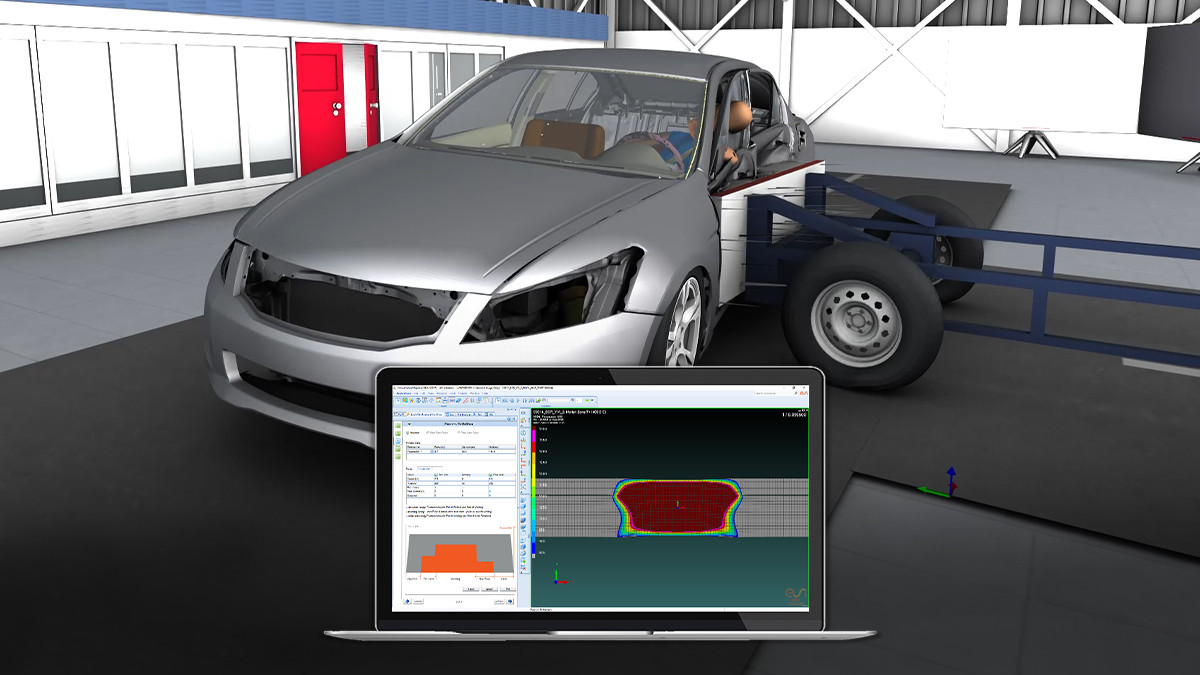Collapse the panel using the header arrow
The image size is (1200, 675).
tap(407, 422)
